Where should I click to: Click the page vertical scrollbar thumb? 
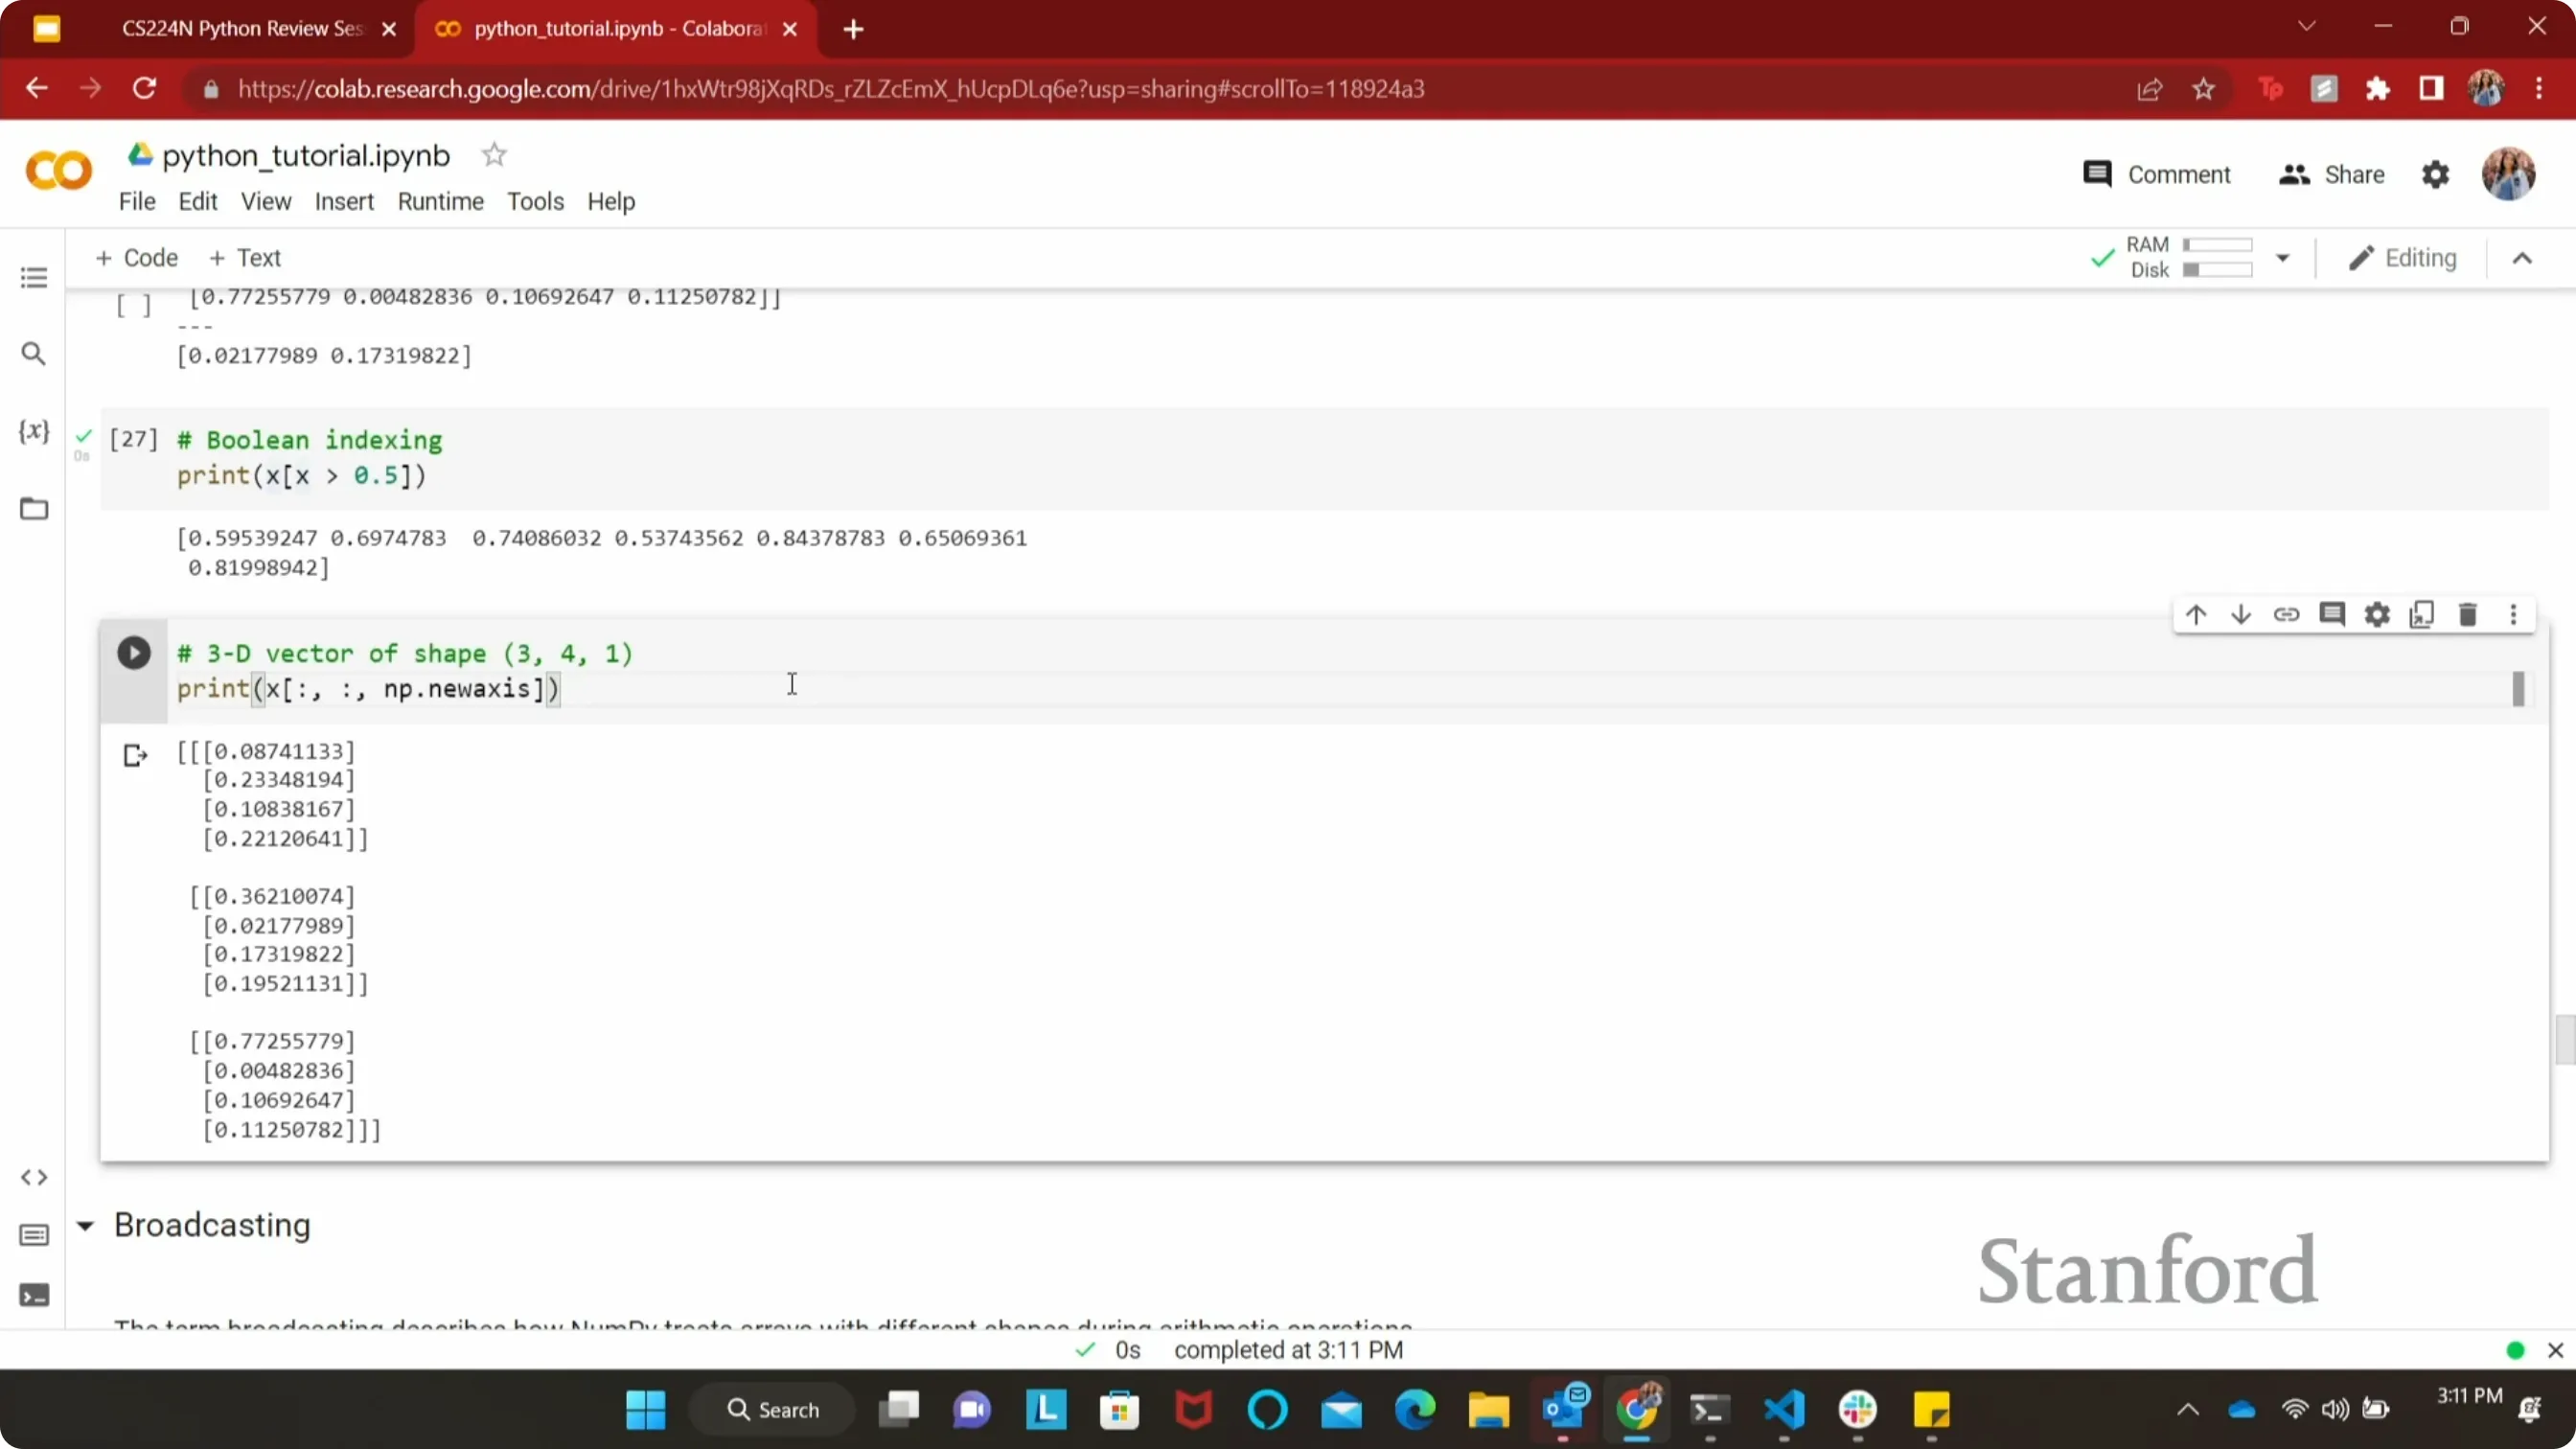(2565, 1040)
